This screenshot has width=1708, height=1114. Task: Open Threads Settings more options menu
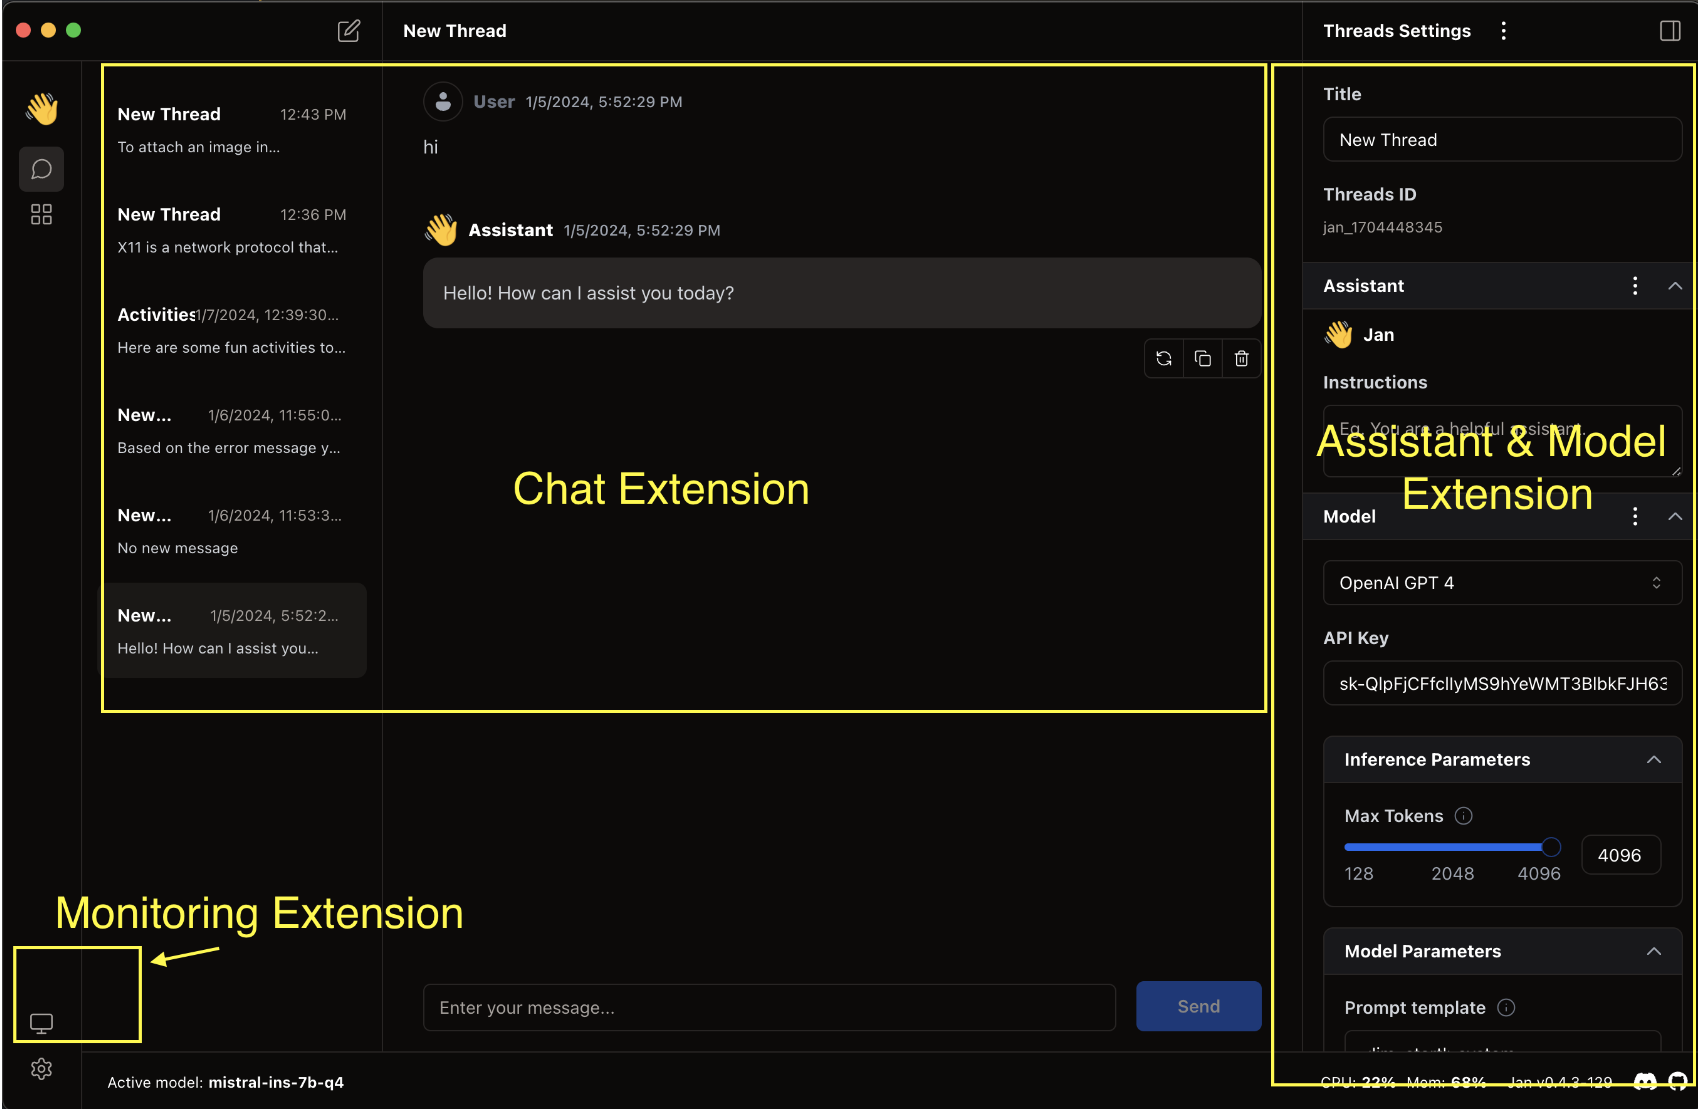1503,31
